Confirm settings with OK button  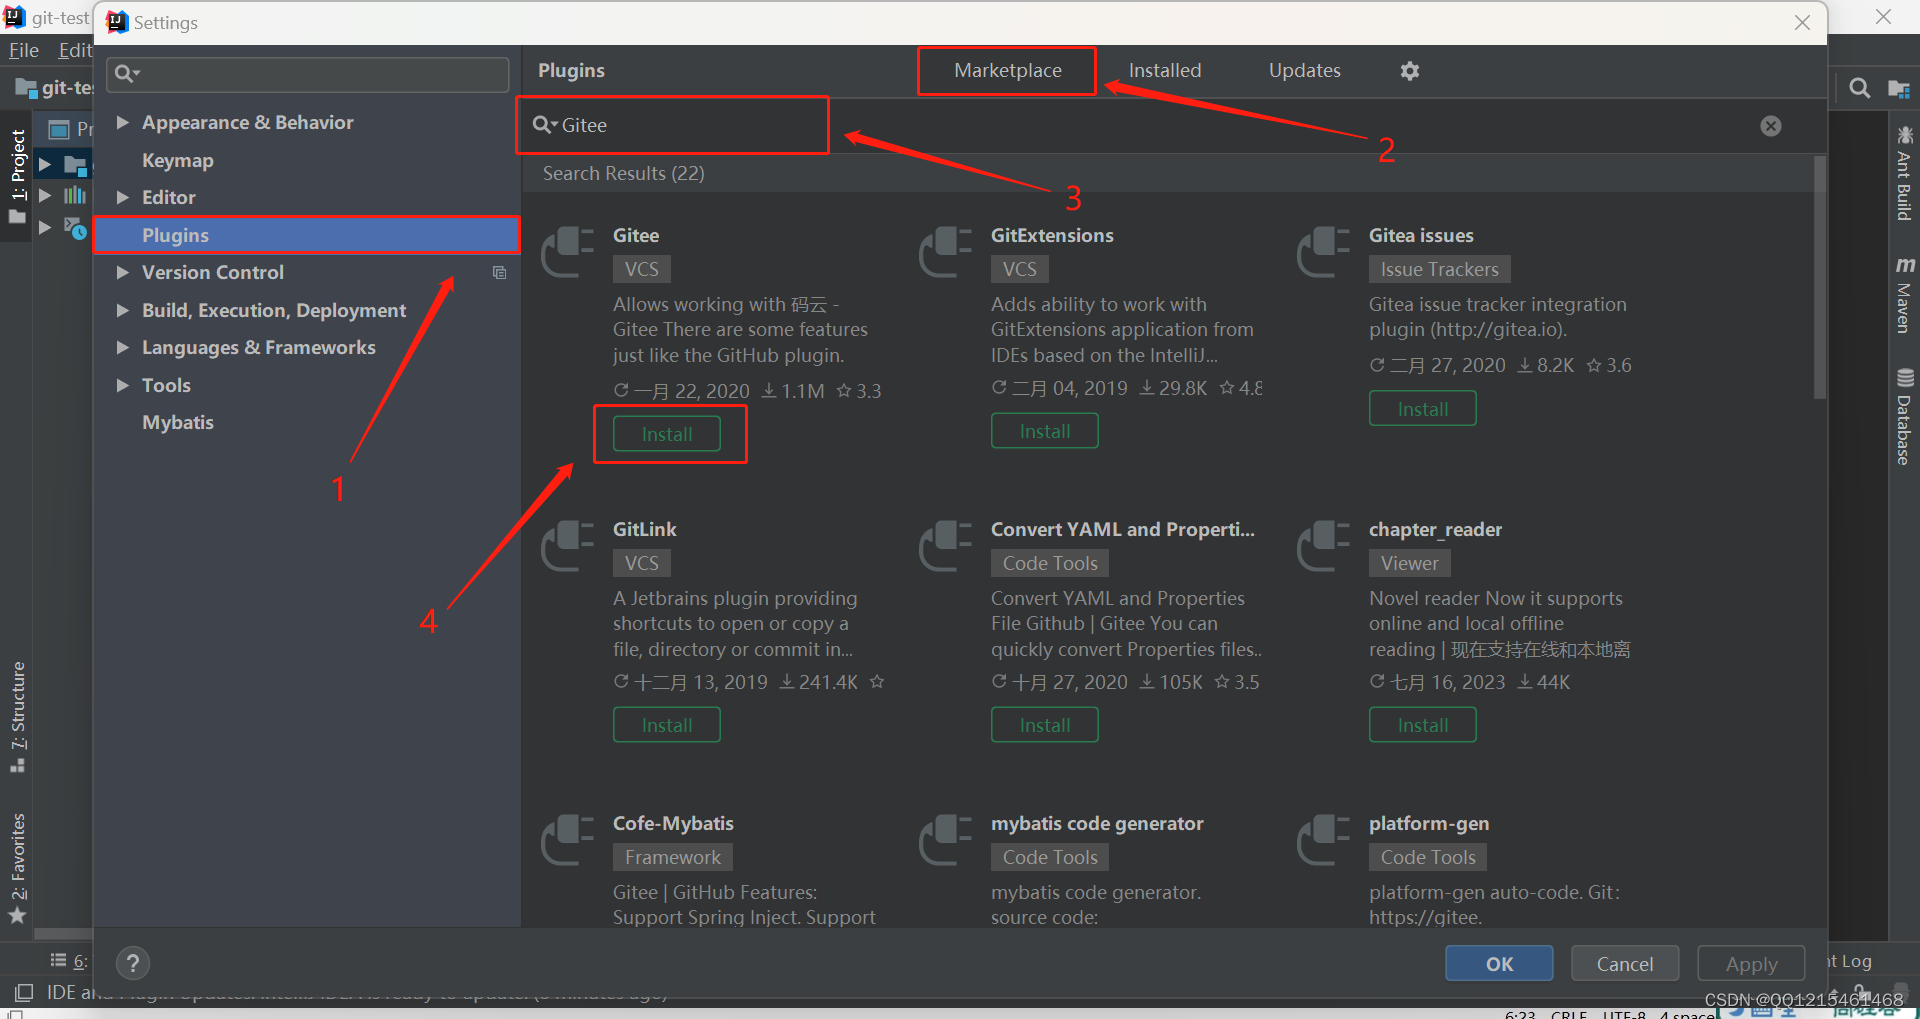coord(1499,964)
